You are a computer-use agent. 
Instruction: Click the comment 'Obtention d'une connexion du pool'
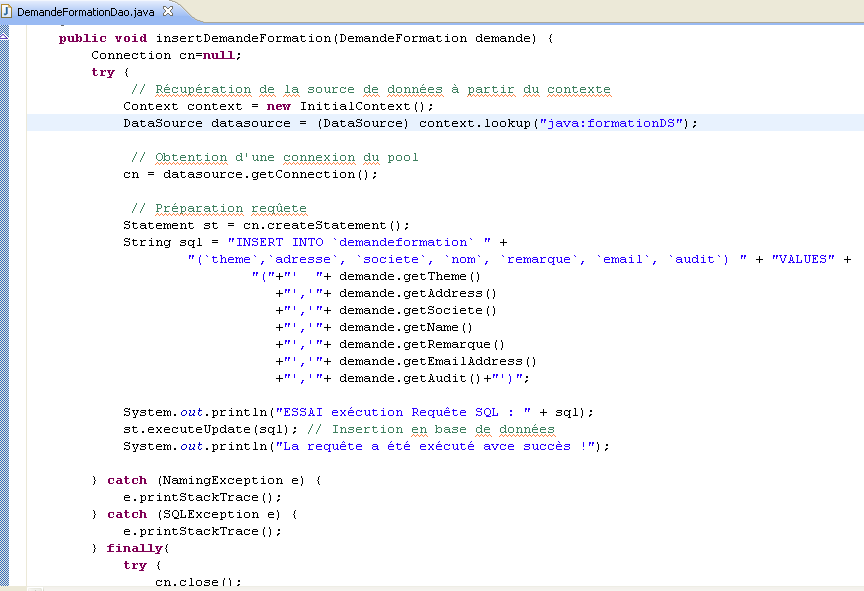point(275,157)
